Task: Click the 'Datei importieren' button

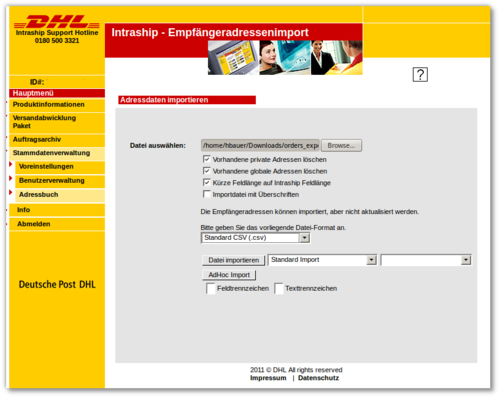Action: pos(234,260)
